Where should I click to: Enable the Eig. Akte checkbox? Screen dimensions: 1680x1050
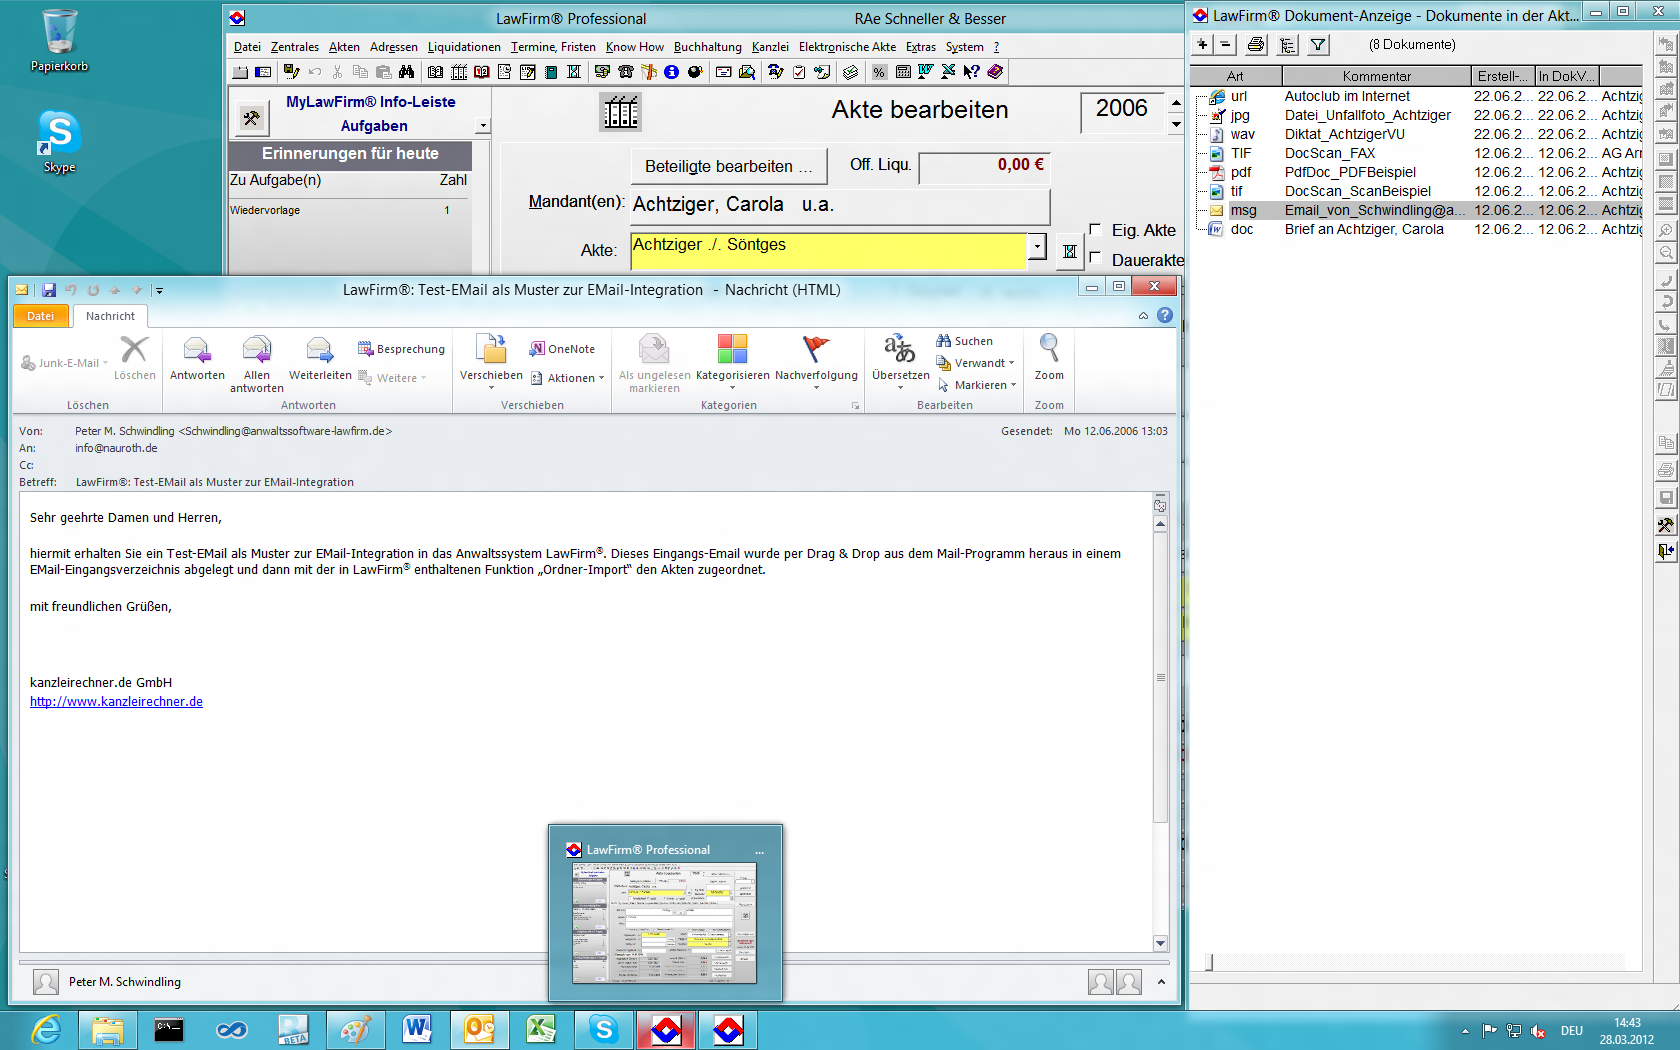click(x=1095, y=230)
